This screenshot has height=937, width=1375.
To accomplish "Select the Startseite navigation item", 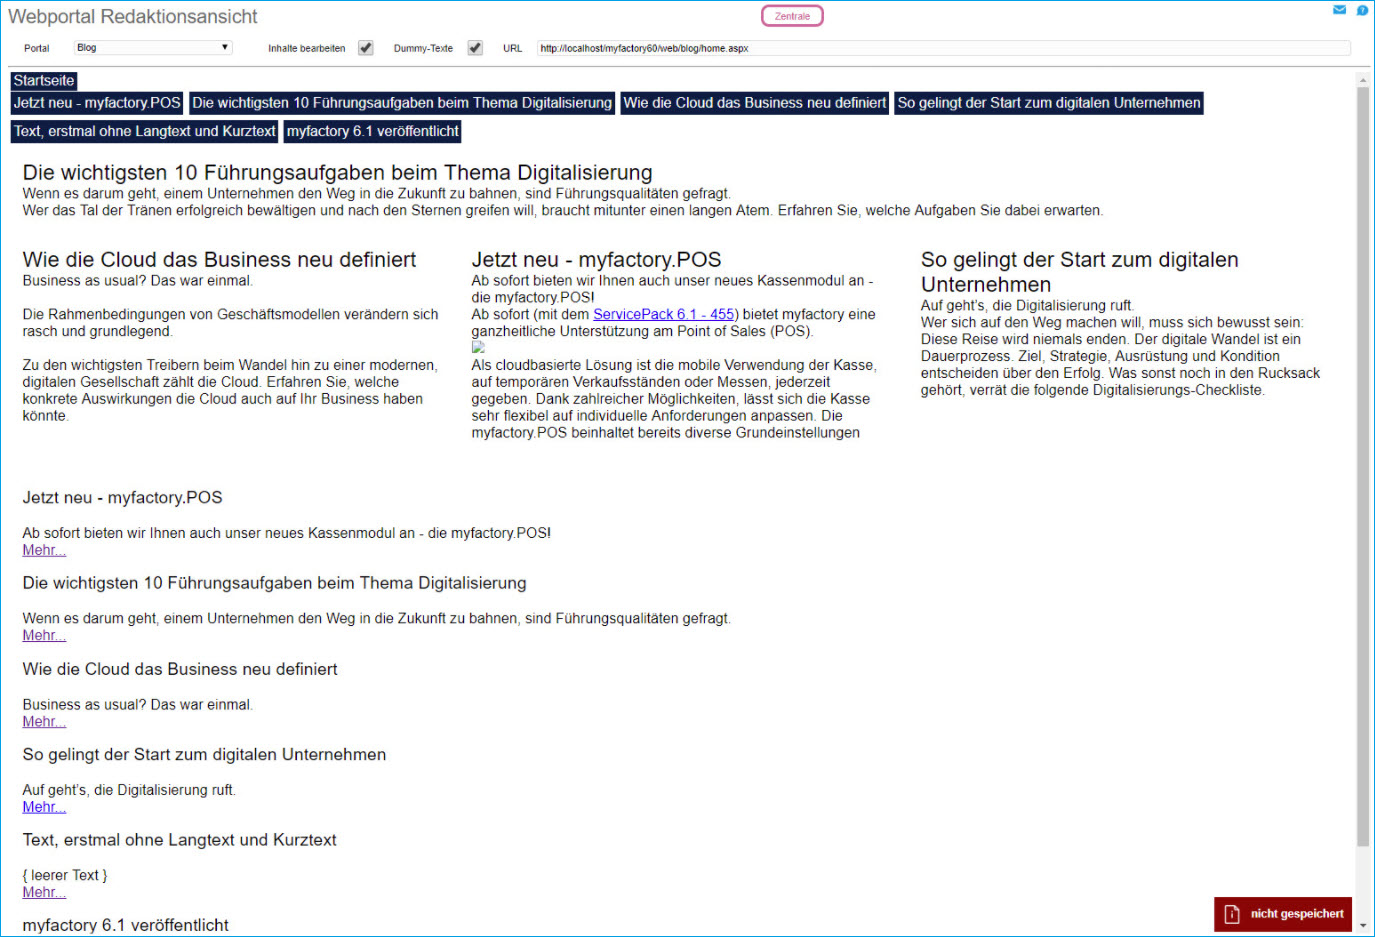I will pyautogui.click(x=44, y=81).
